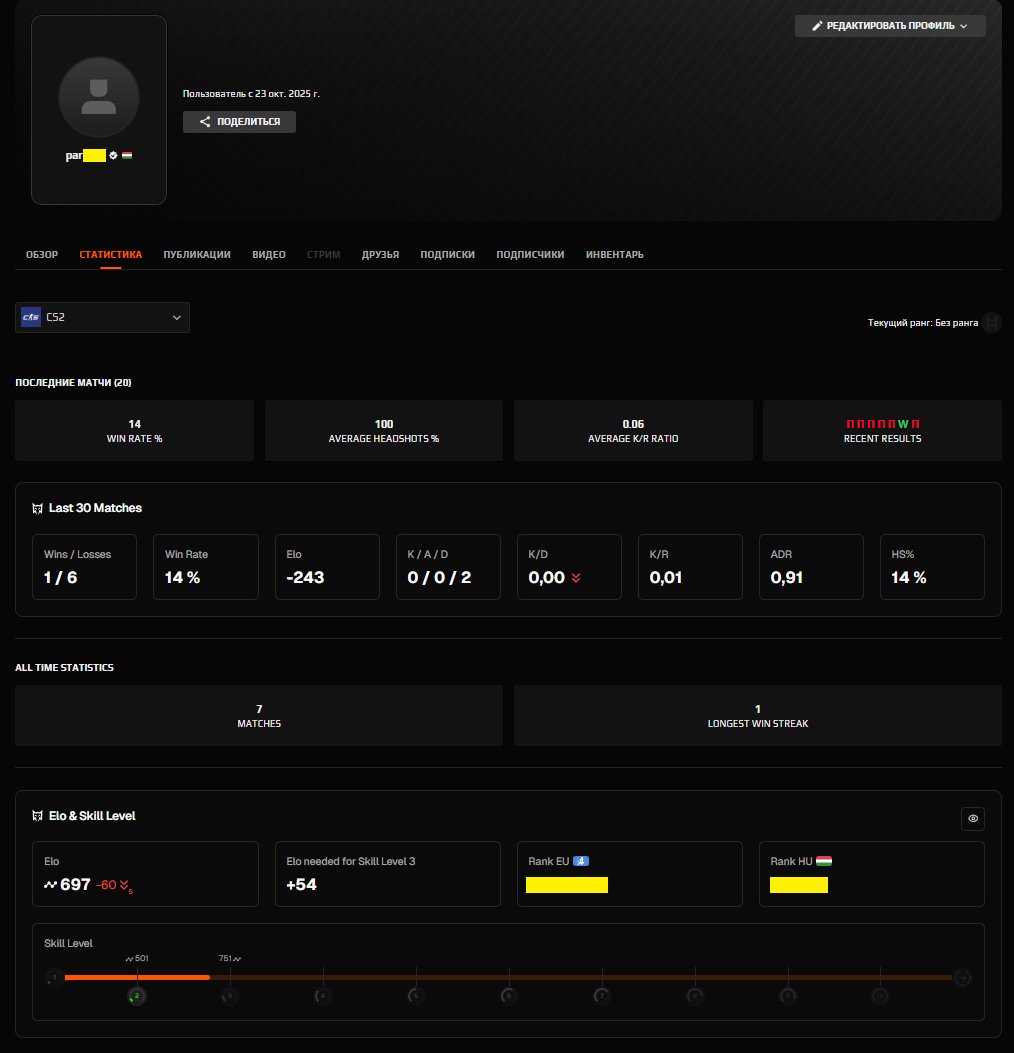Open the CS2 game selector dropdown
This screenshot has height=1053, width=1014.
point(102,317)
